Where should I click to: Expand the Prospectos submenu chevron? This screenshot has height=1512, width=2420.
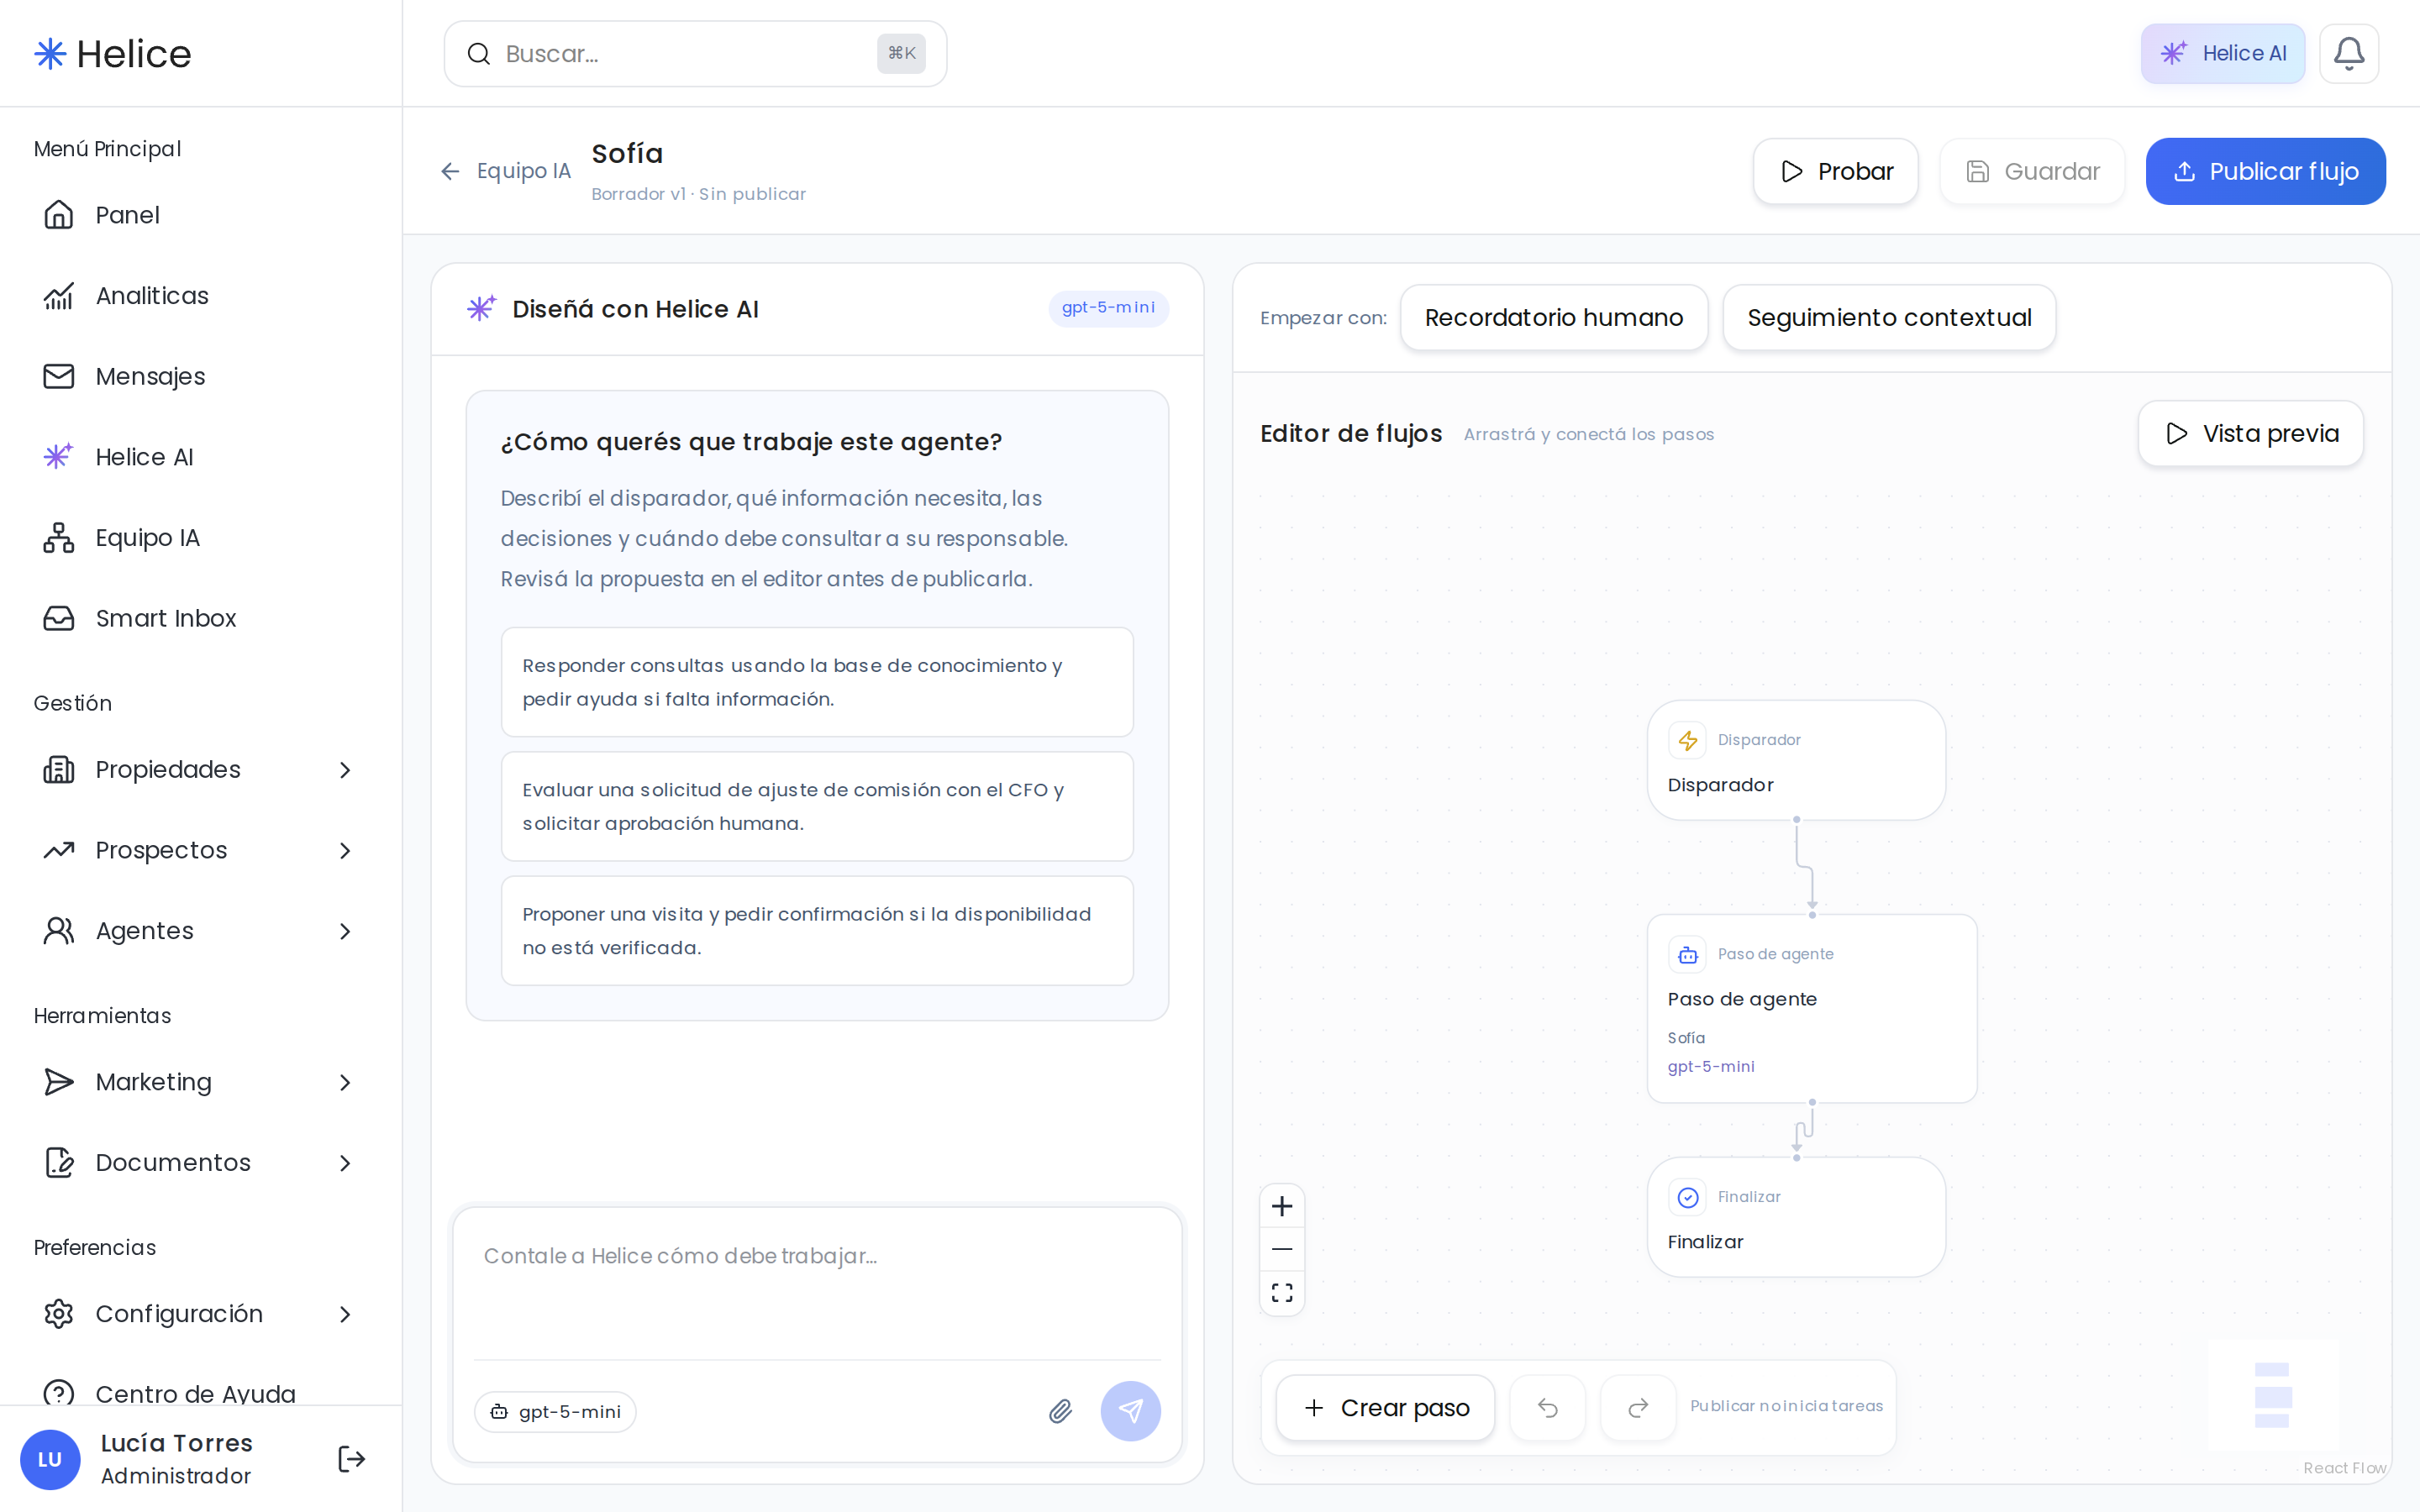click(x=345, y=850)
